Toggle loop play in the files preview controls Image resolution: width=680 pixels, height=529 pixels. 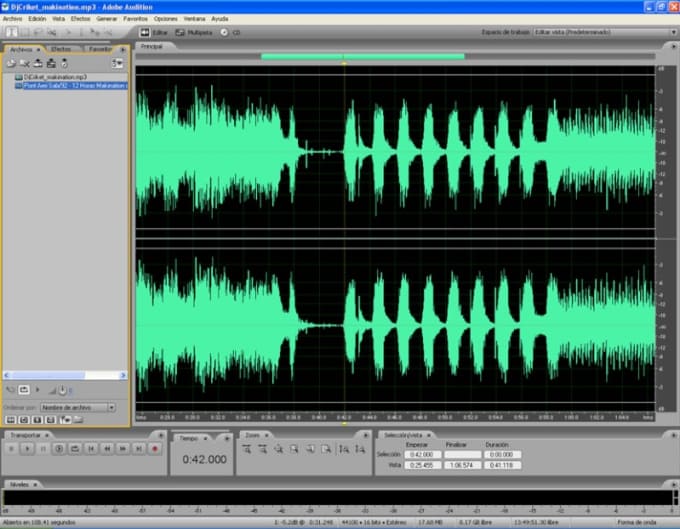click(24, 390)
